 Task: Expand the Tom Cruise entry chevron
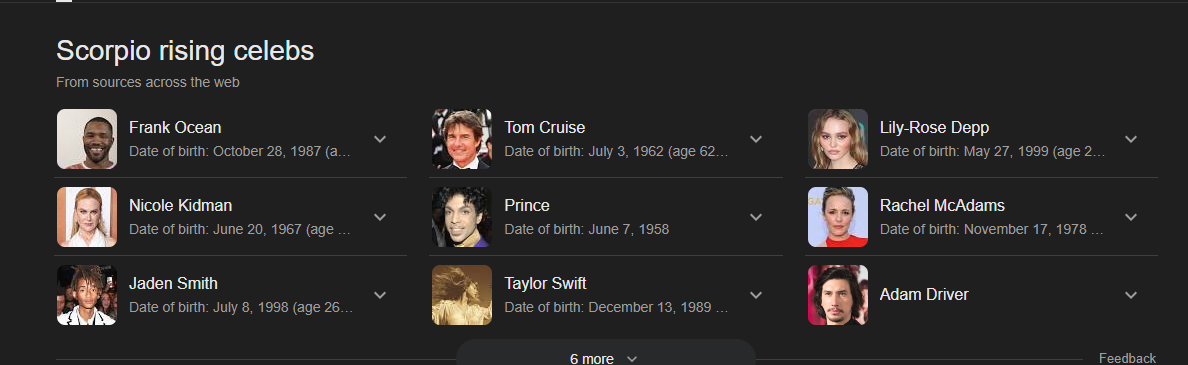pyautogui.click(x=755, y=139)
